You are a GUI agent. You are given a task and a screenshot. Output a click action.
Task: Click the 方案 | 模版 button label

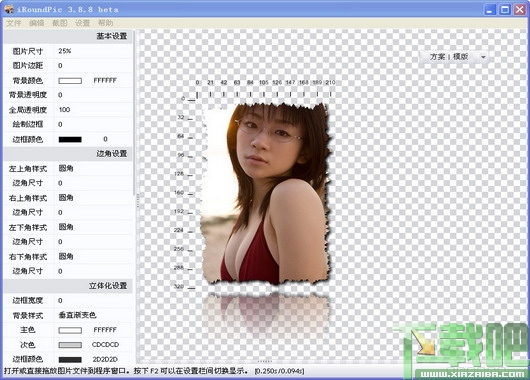coord(449,57)
